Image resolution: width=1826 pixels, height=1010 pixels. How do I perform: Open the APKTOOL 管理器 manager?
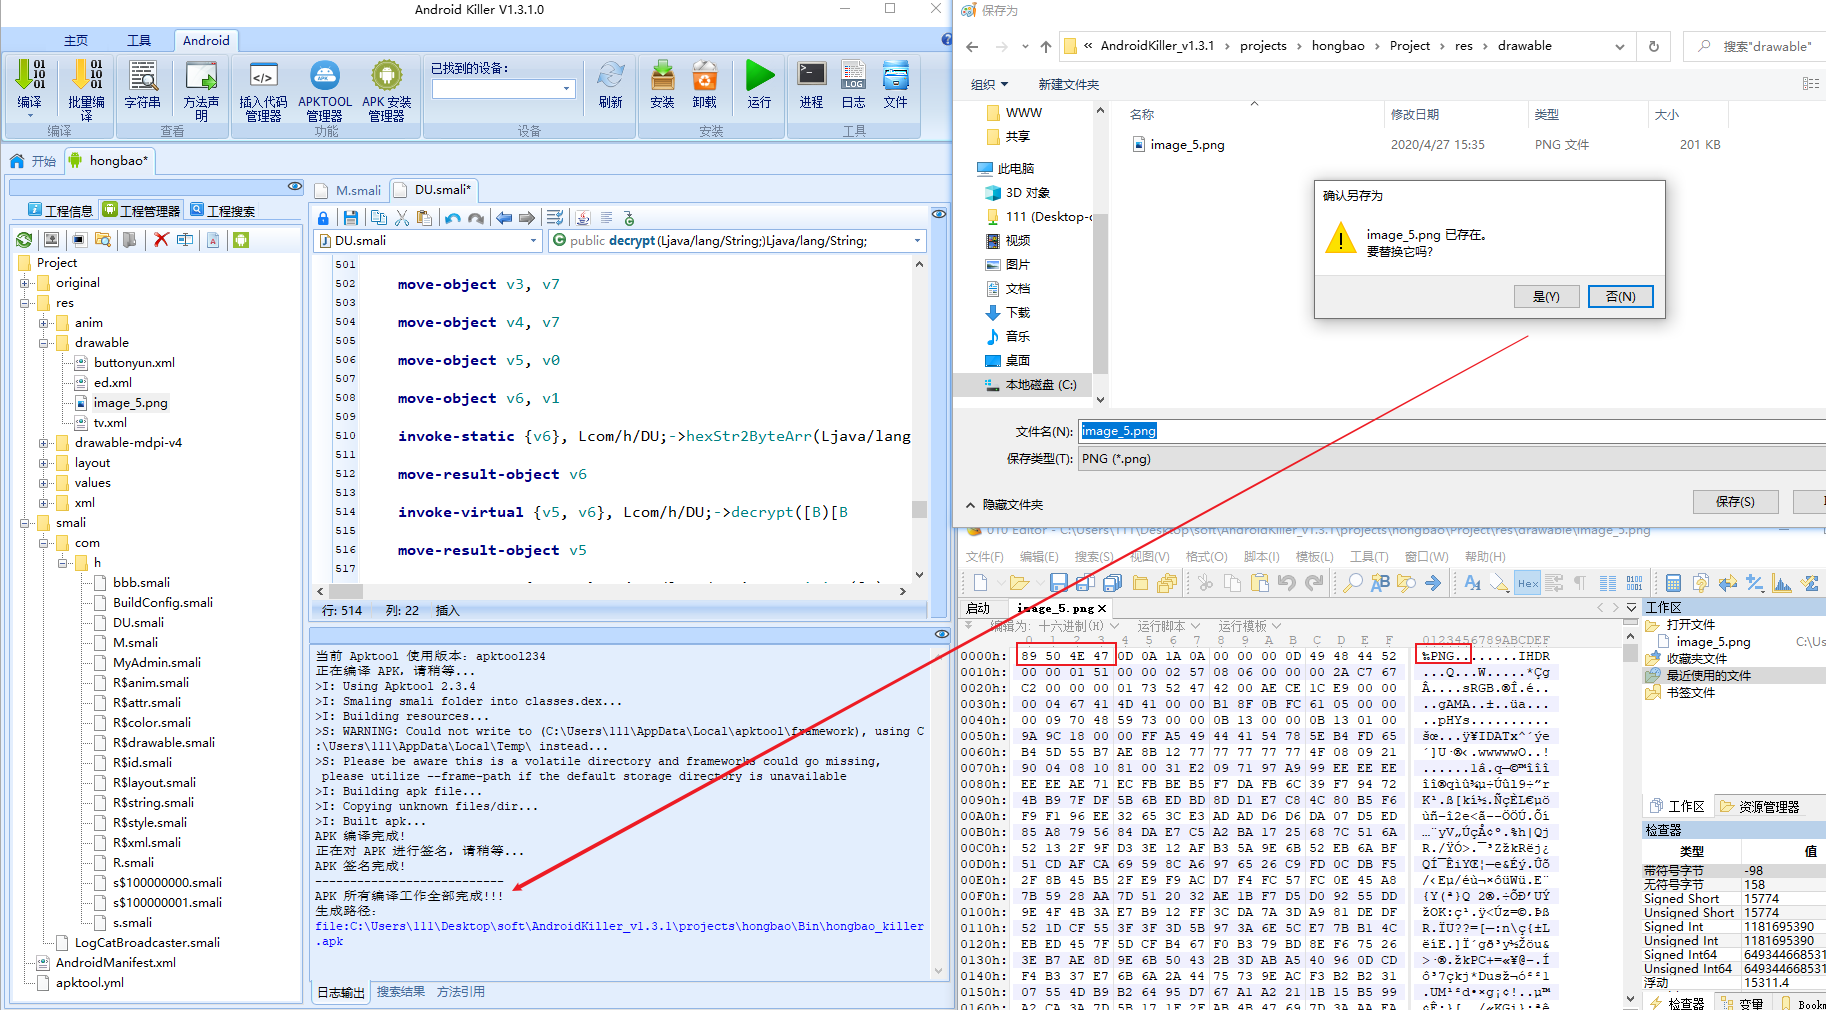coord(325,90)
